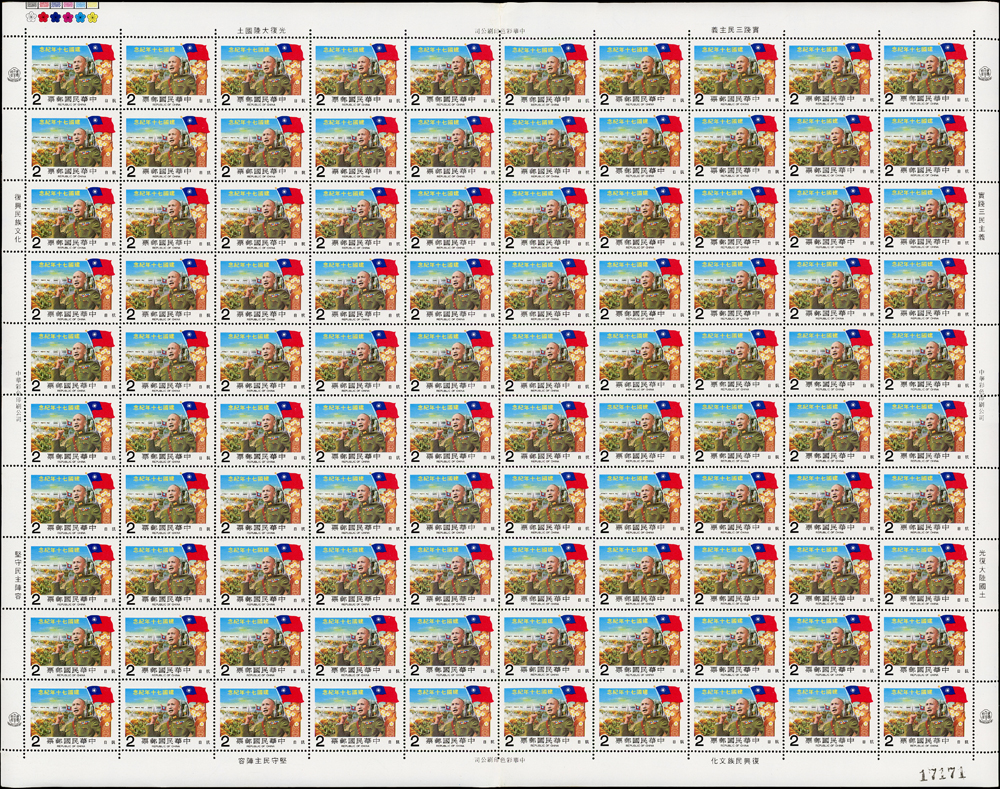Click the round emblem beside serial number 17171
Image resolution: width=1000 pixels, height=789 pixels.
coord(984,717)
